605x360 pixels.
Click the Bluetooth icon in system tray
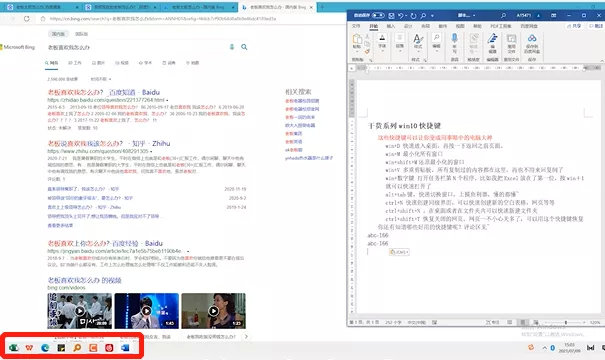click(x=553, y=348)
